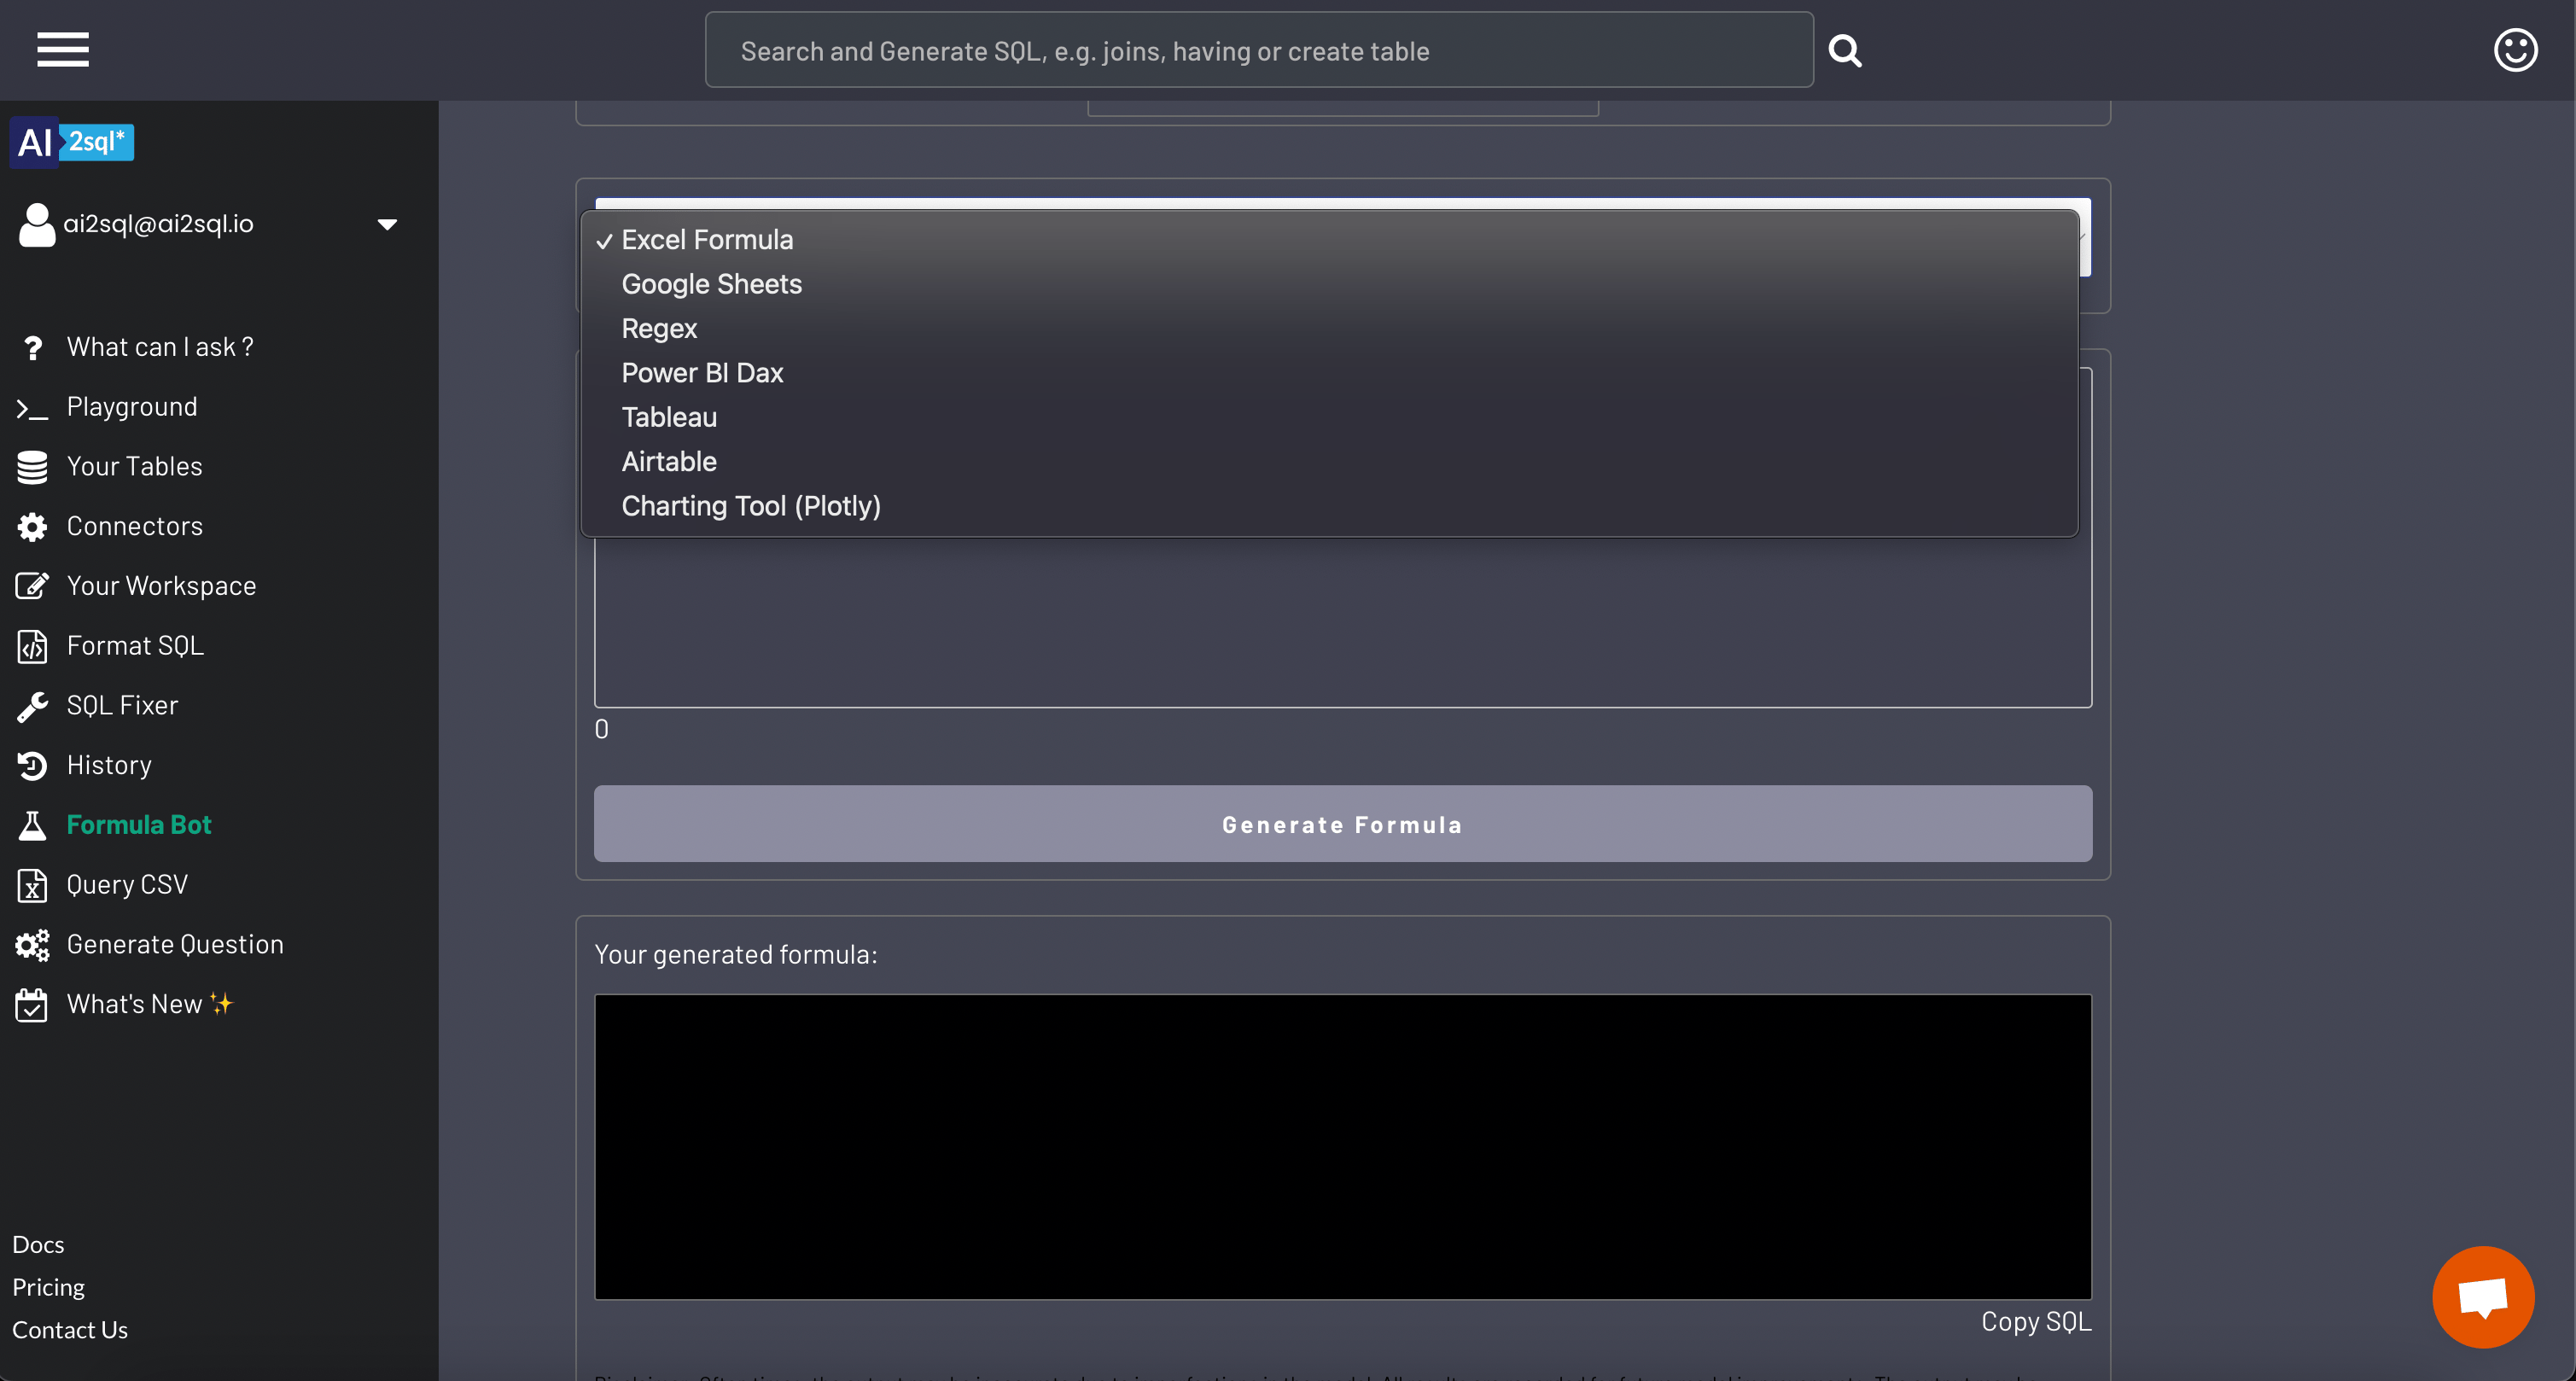Click the Connectors gear icon
Viewport: 2576px width, 1381px height.
(32, 527)
